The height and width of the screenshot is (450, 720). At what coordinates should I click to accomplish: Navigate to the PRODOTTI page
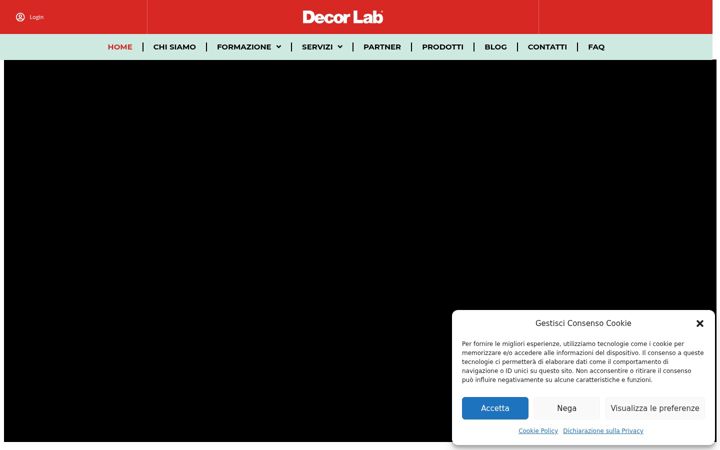pos(443,47)
